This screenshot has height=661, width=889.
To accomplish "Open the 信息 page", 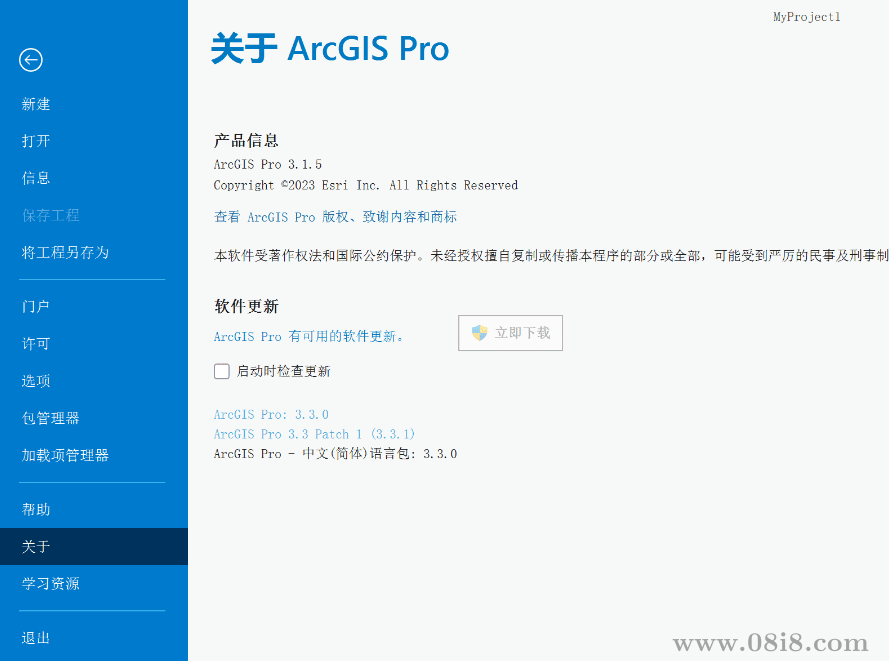I will pos(36,178).
